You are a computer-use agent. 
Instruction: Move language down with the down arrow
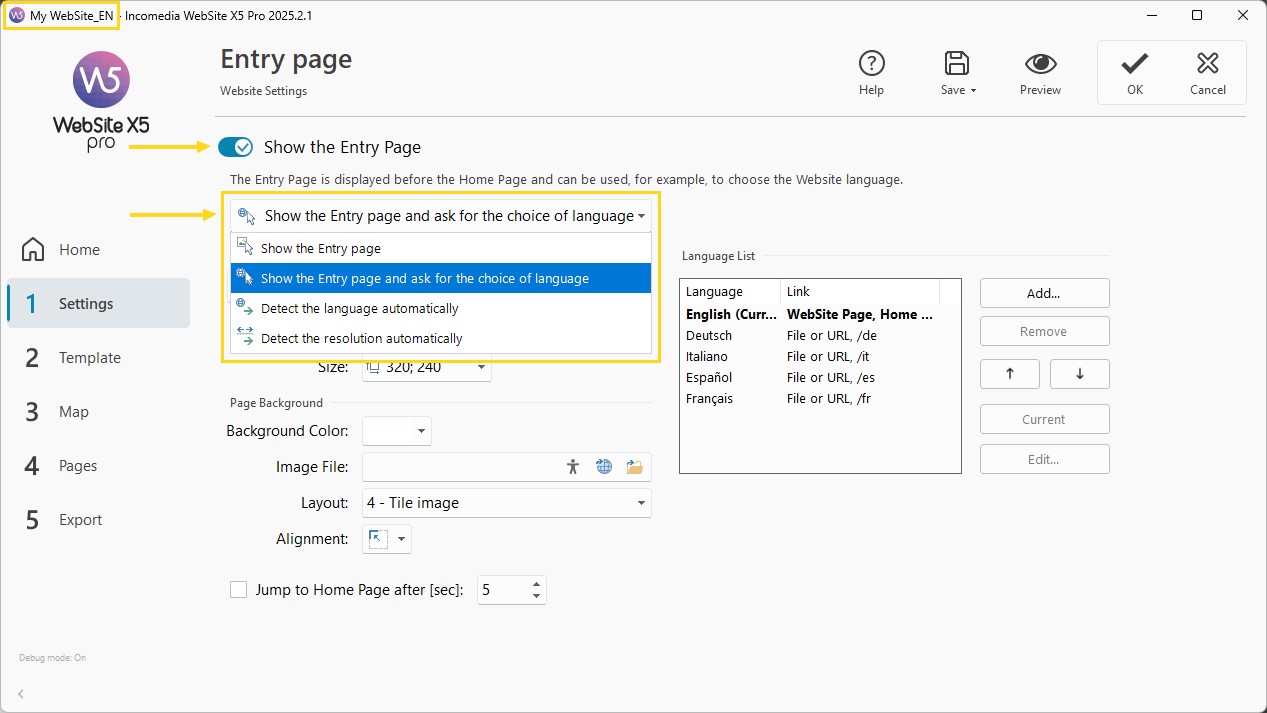pos(1079,374)
